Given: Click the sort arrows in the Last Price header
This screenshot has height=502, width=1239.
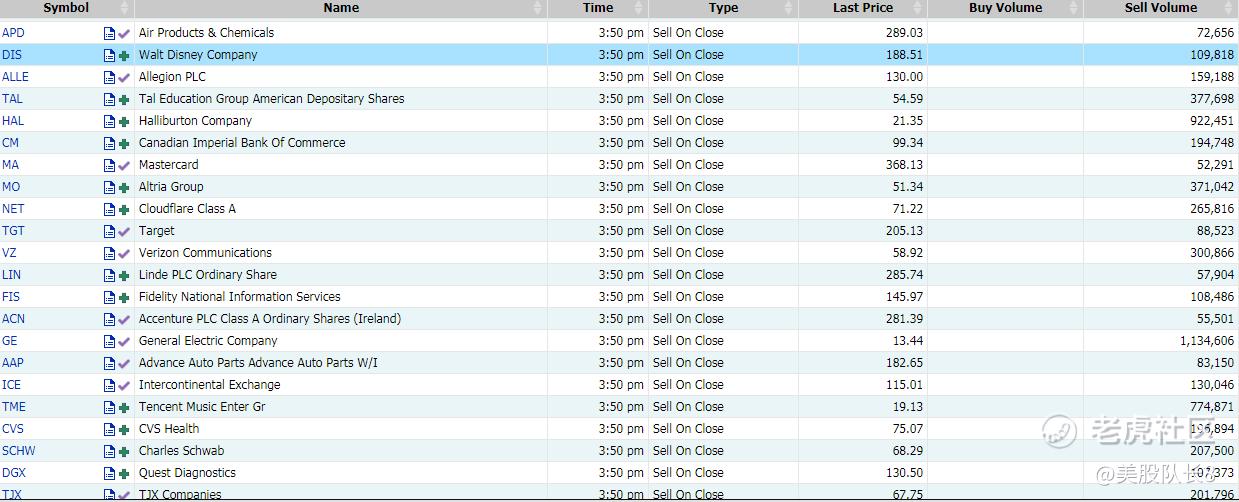Looking at the screenshot, I should click(x=919, y=8).
